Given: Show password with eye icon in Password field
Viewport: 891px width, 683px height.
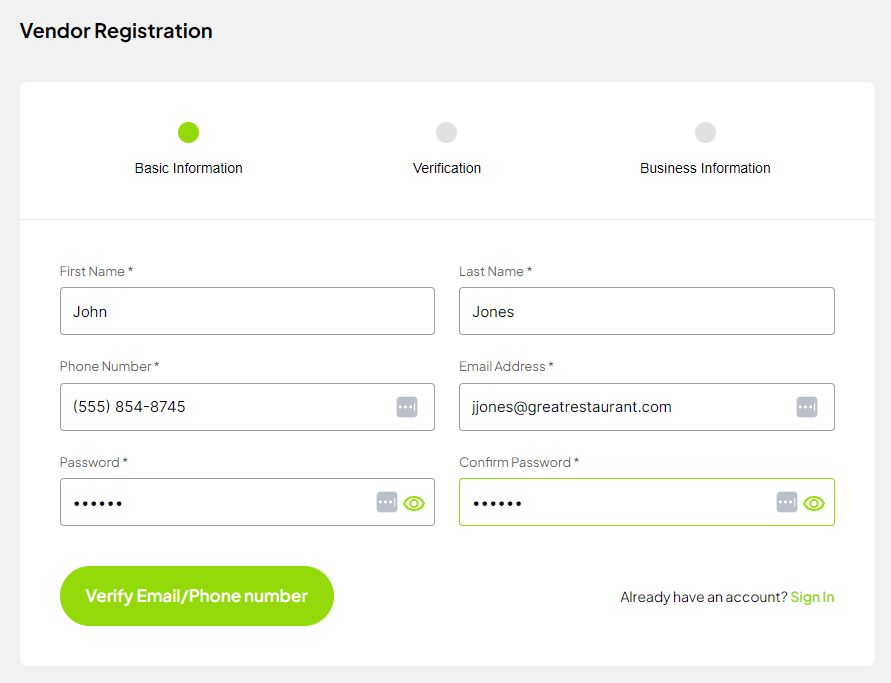Looking at the screenshot, I should click(414, 503).
